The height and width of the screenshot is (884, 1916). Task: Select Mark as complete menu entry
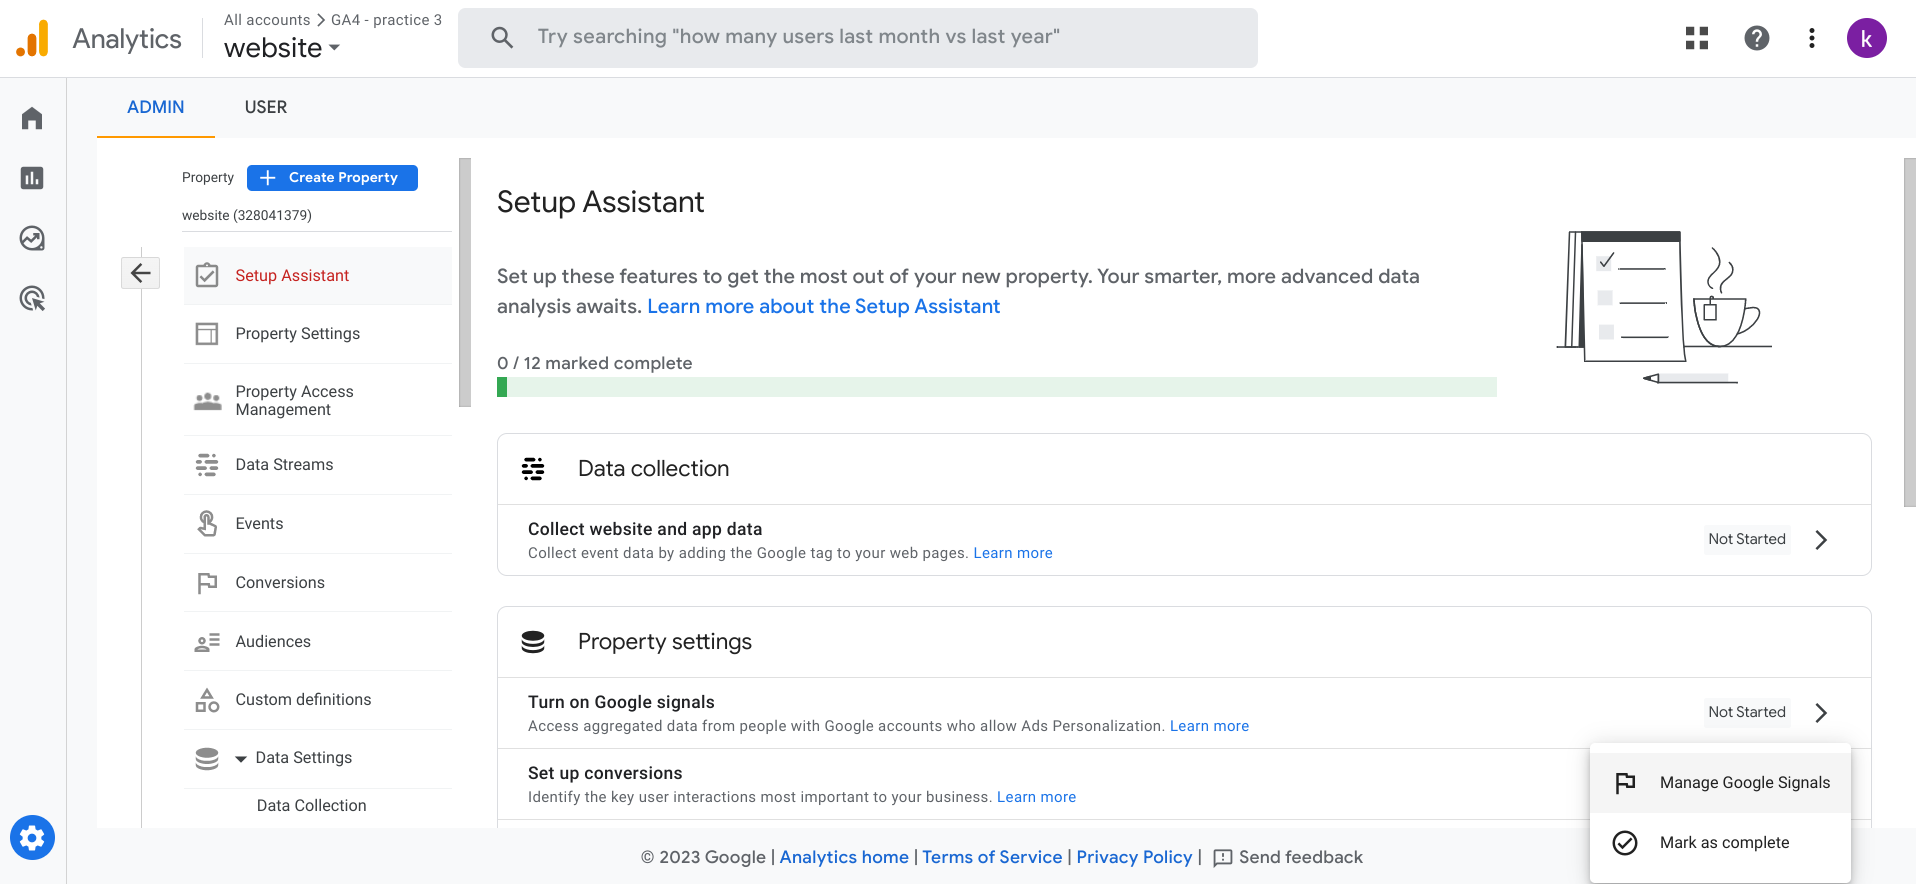tap(1720, 843)
